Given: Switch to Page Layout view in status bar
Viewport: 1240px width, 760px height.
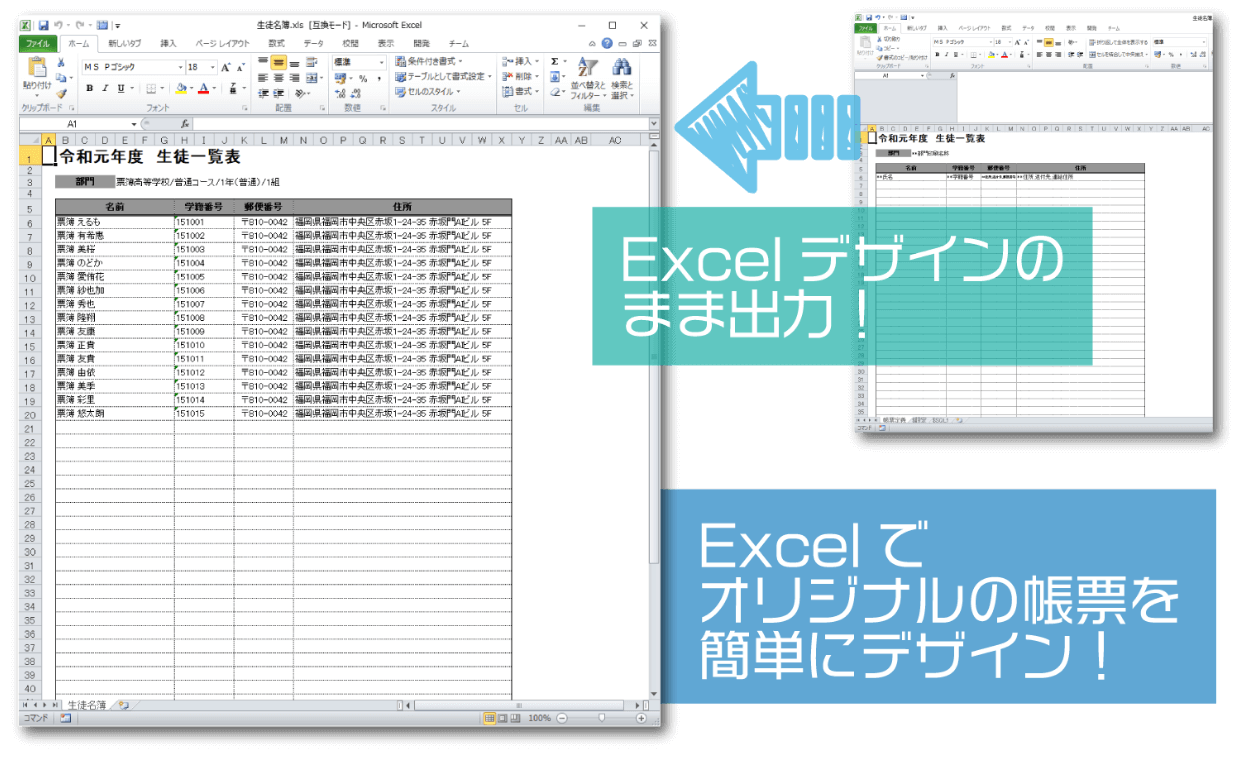Looking at the screenshot, I should click(504, 718).
